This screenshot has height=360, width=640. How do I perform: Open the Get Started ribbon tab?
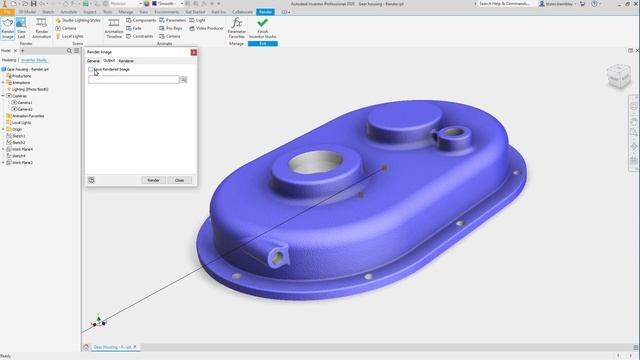[195, 12]
